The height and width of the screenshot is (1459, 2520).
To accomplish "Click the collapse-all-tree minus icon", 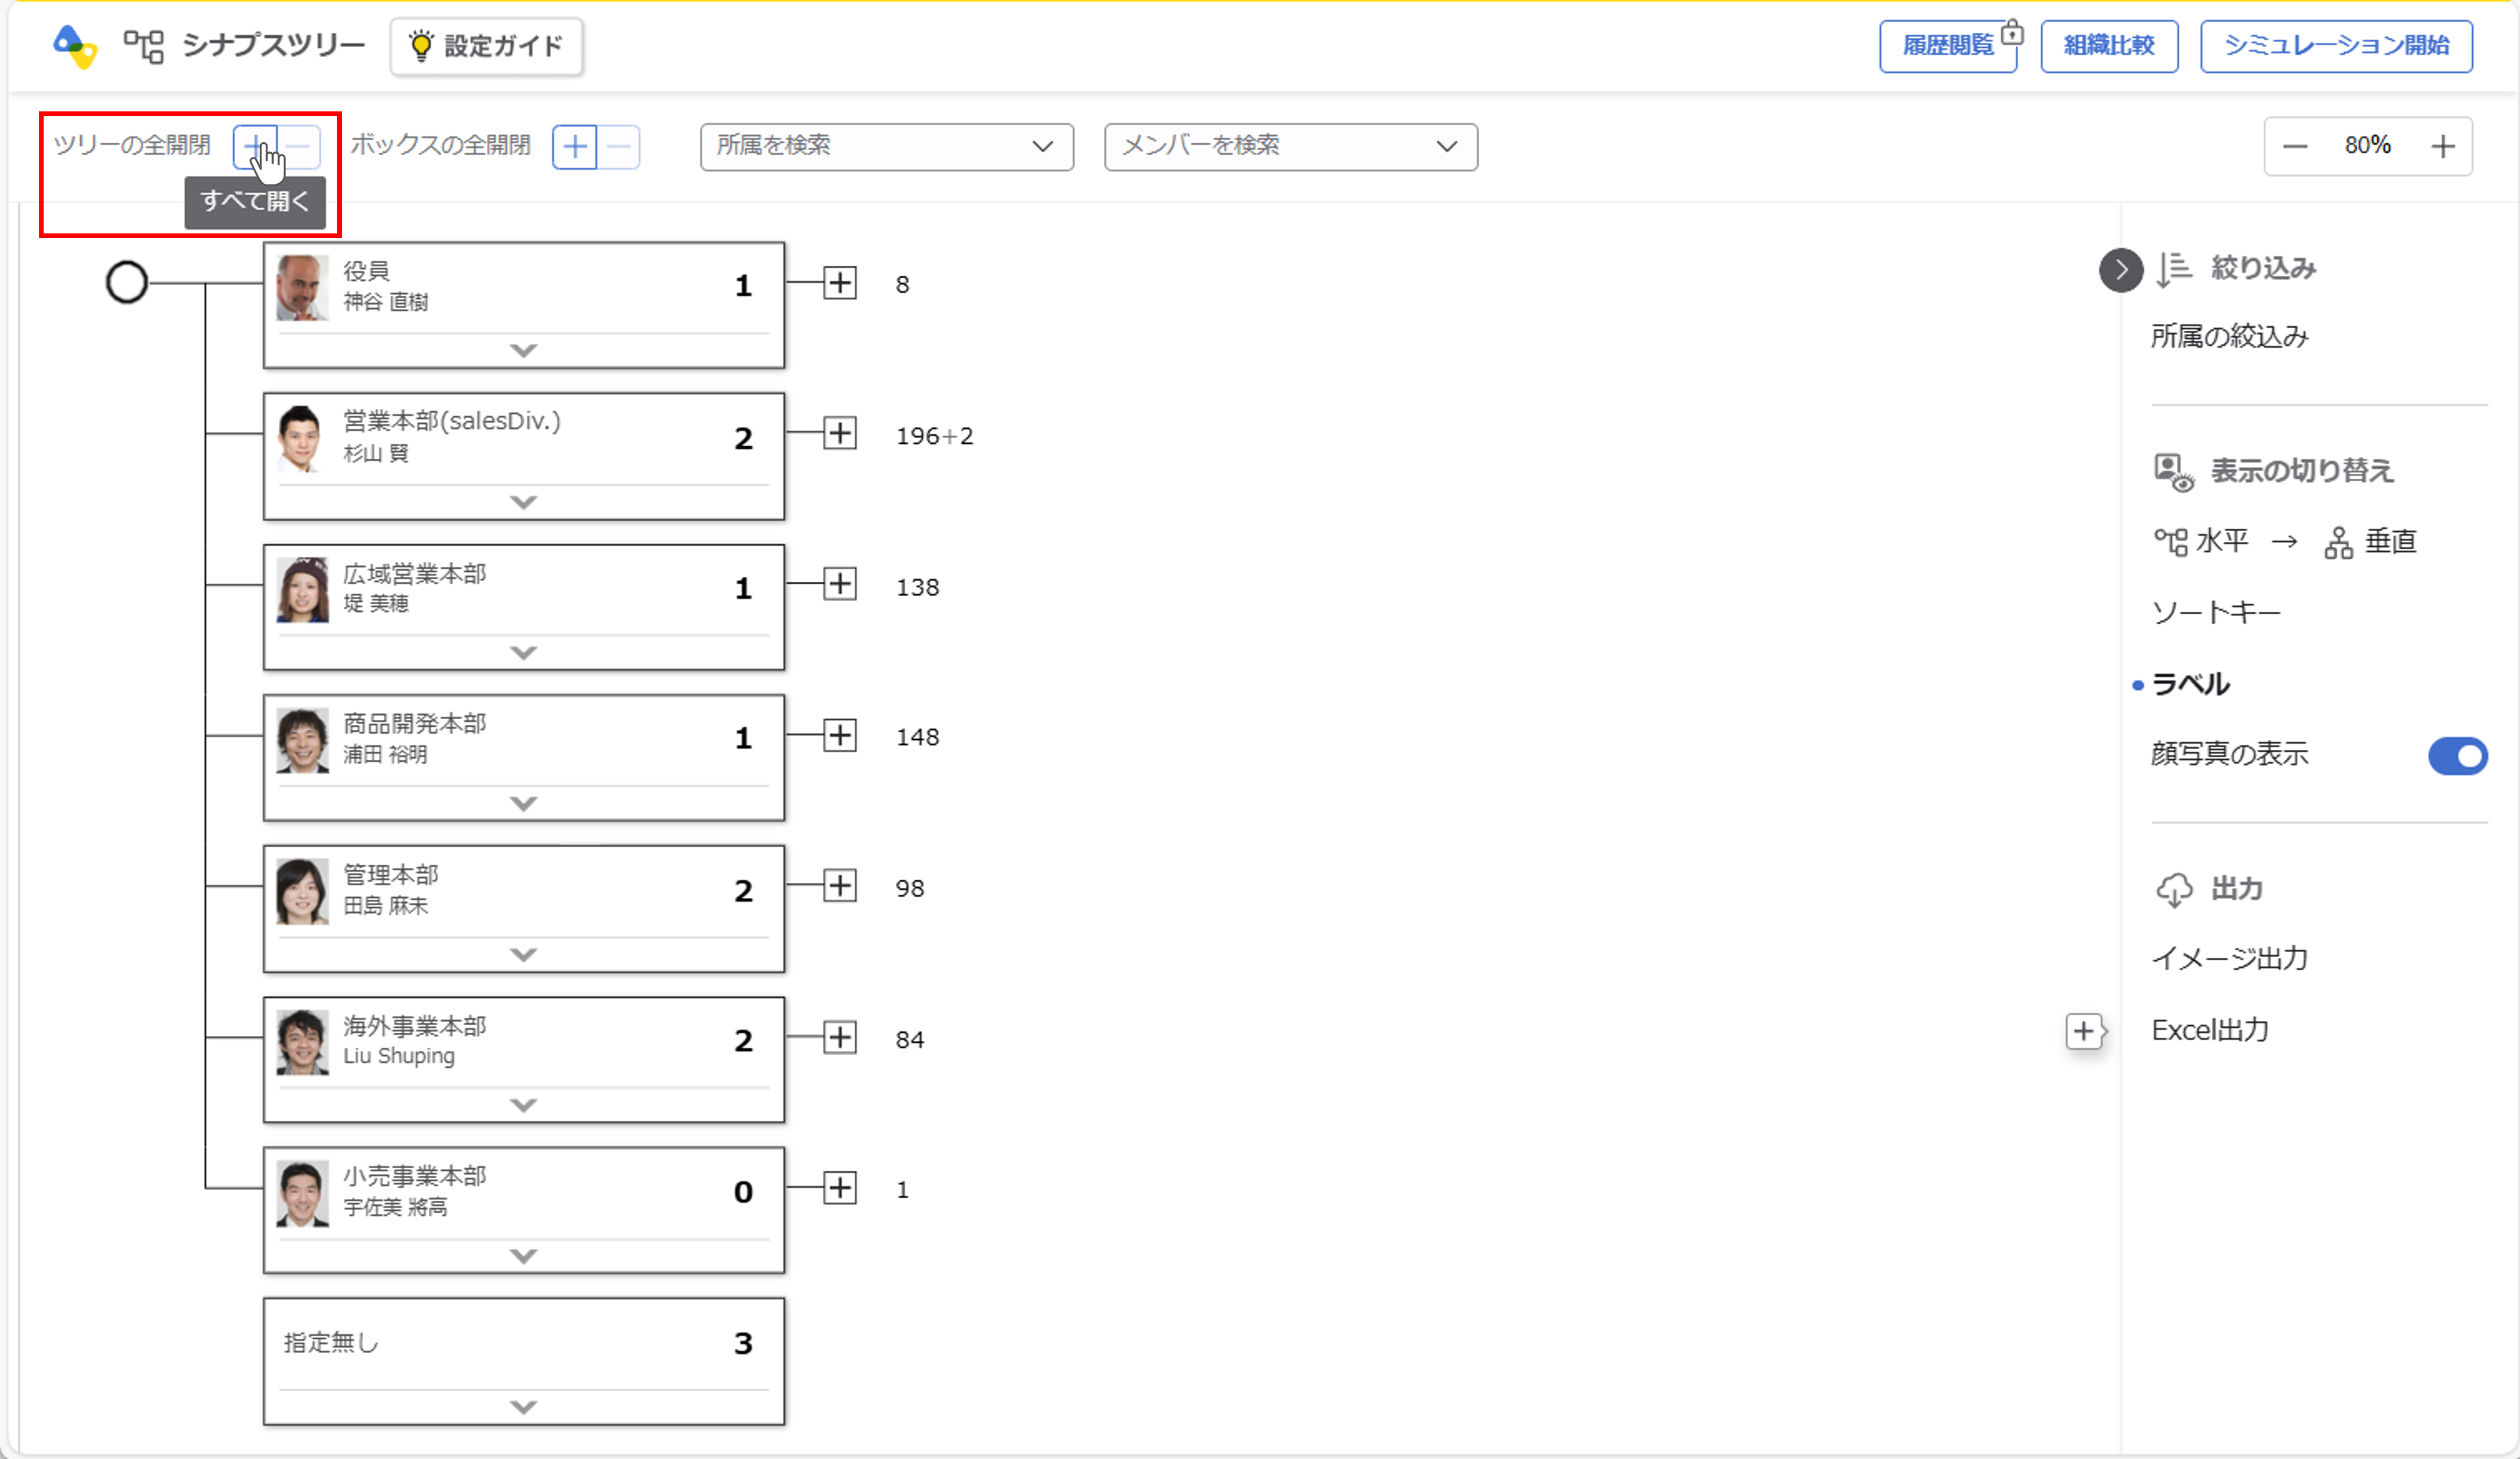I will click(299, 146).
